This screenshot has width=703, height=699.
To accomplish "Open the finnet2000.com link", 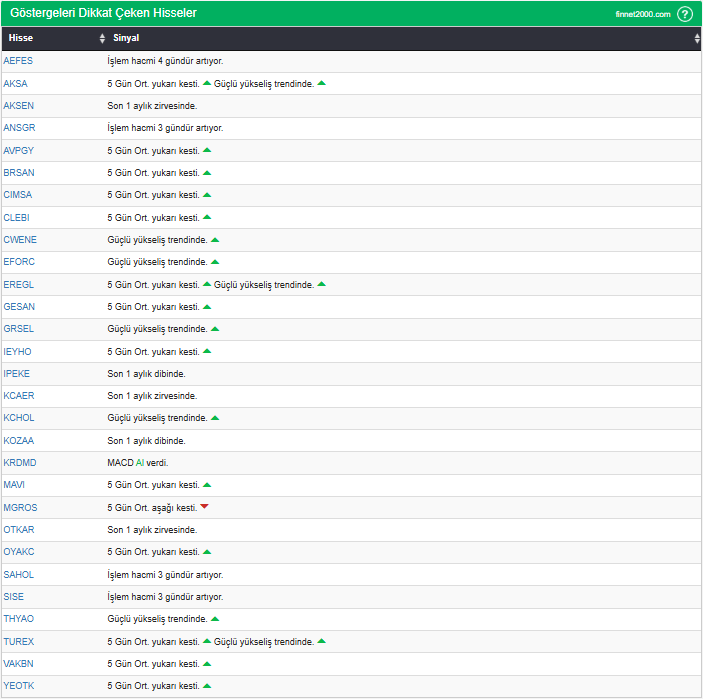I will point(642,14).
